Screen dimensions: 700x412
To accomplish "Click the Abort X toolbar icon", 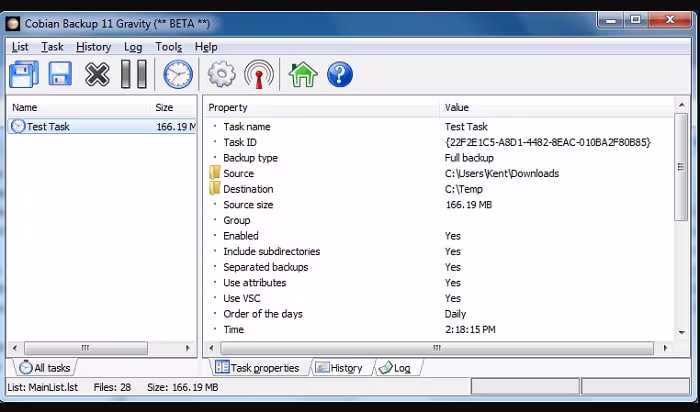I will point(97,74).
